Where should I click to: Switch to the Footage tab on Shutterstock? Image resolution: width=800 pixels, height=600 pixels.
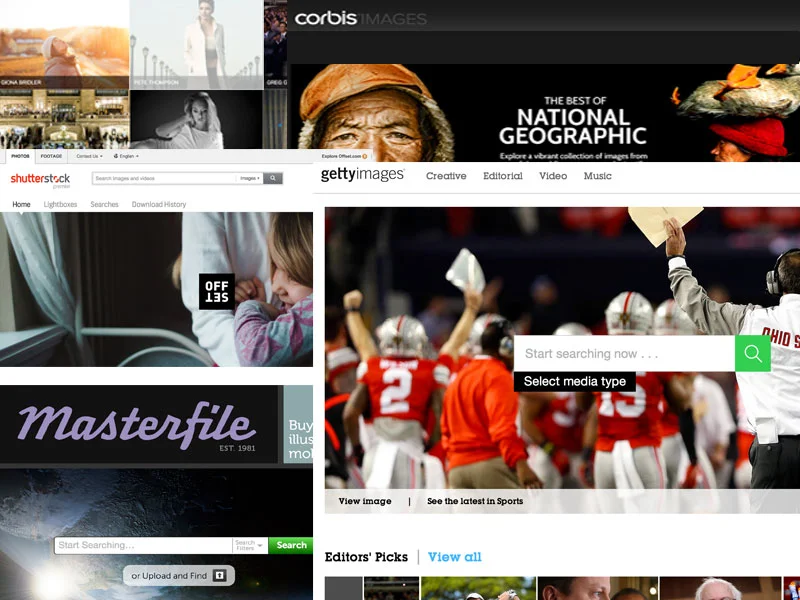click(51, 156)
